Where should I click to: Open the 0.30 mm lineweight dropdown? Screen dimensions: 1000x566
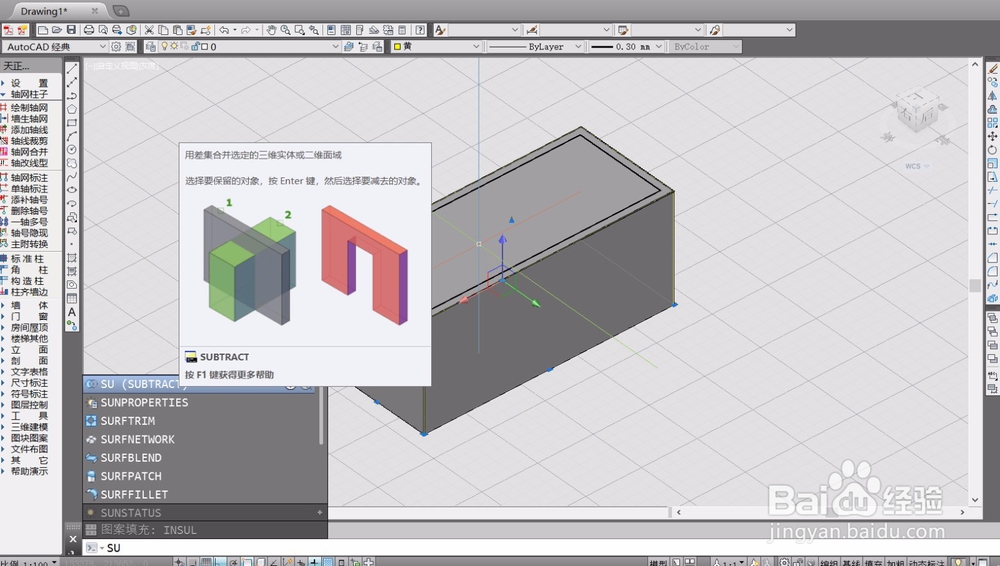(x=626, y=47)
